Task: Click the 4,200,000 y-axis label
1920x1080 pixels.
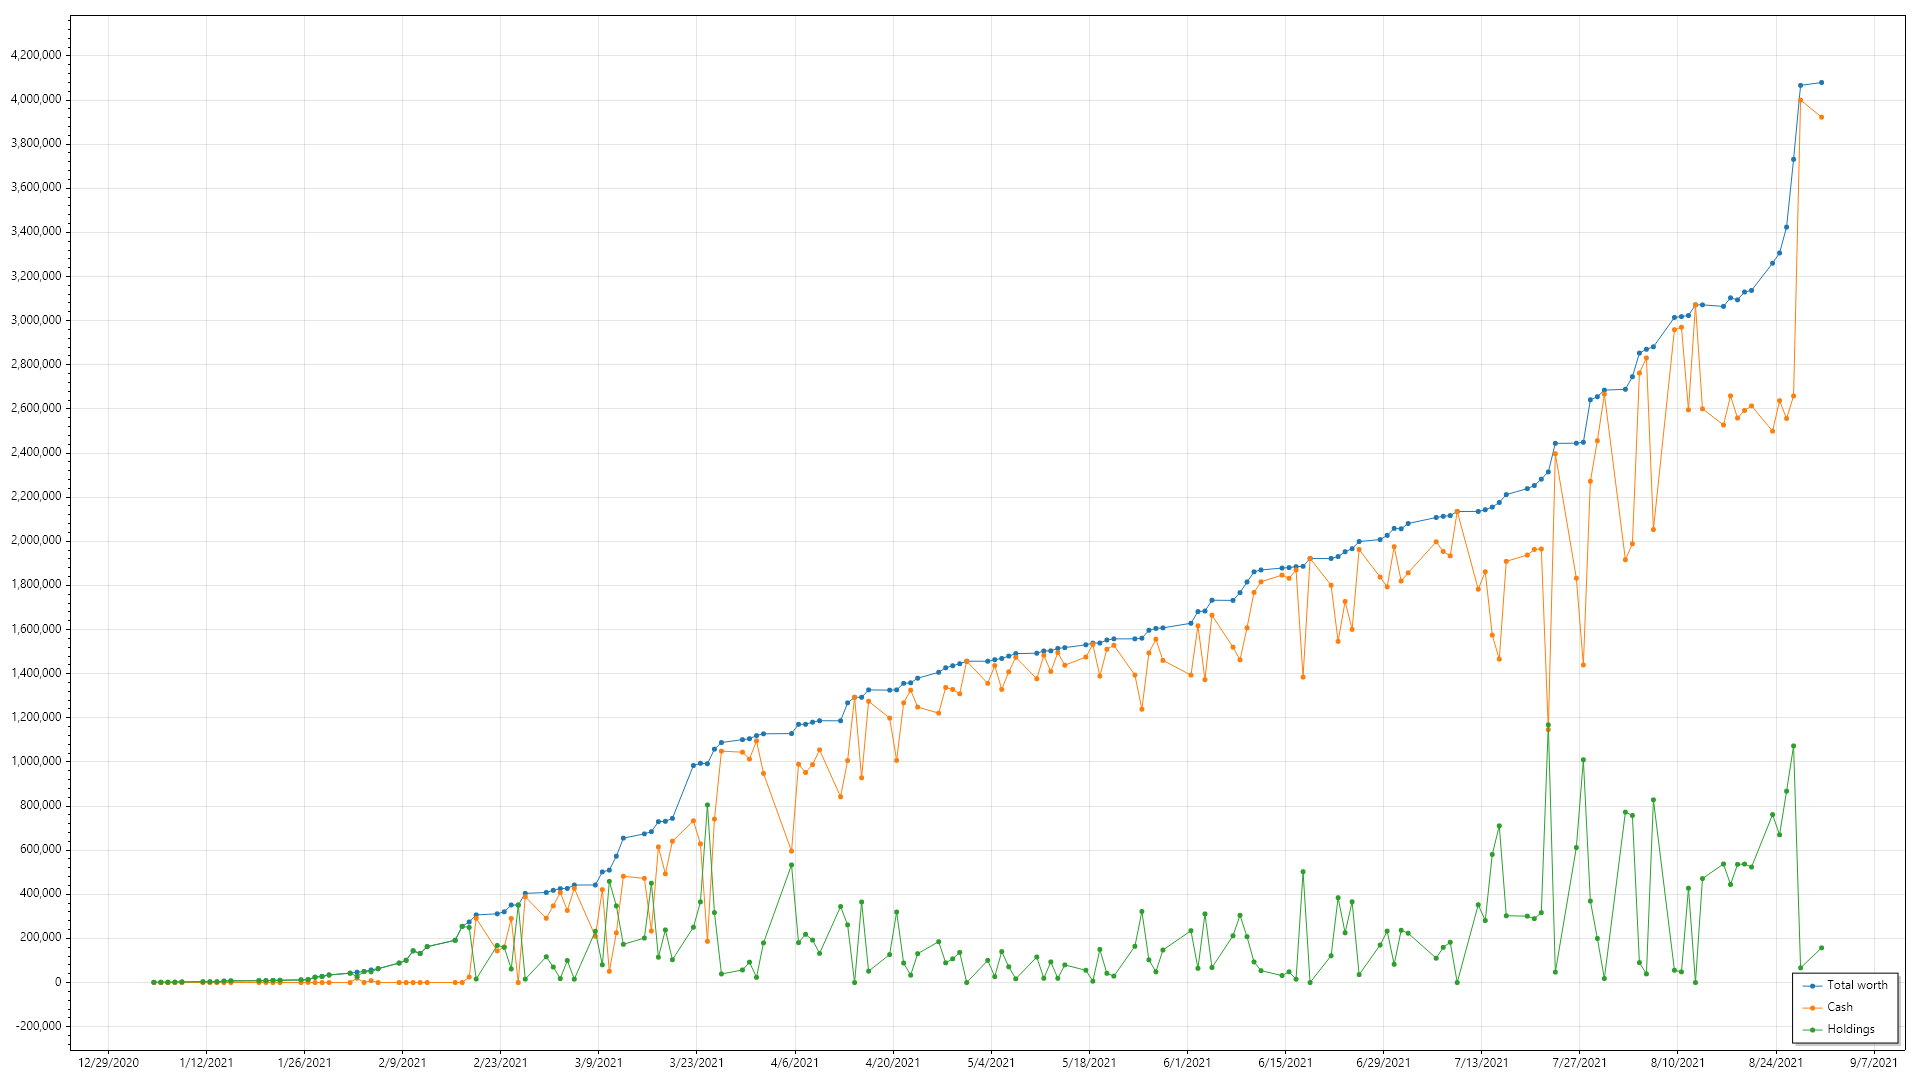Action: coord(36,55)
